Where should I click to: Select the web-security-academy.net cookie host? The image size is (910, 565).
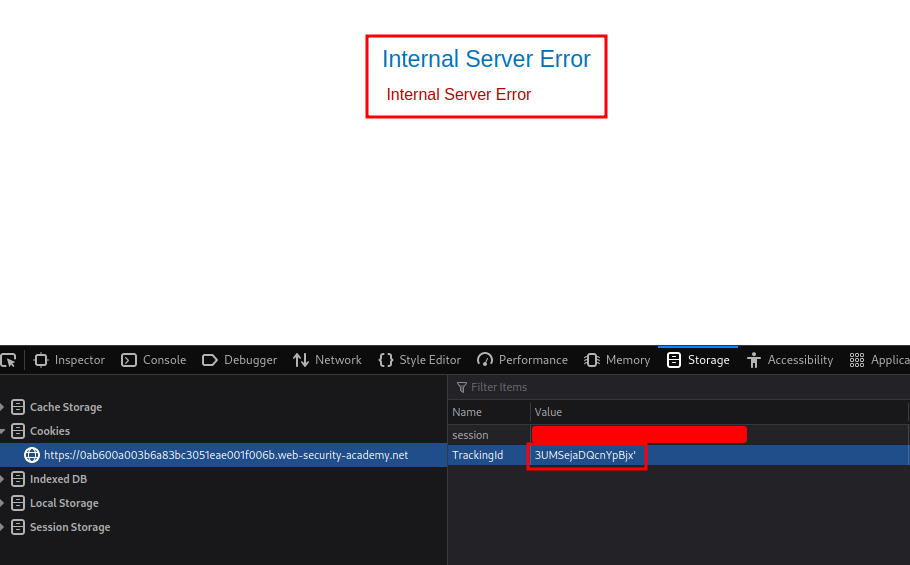point(226,455)
